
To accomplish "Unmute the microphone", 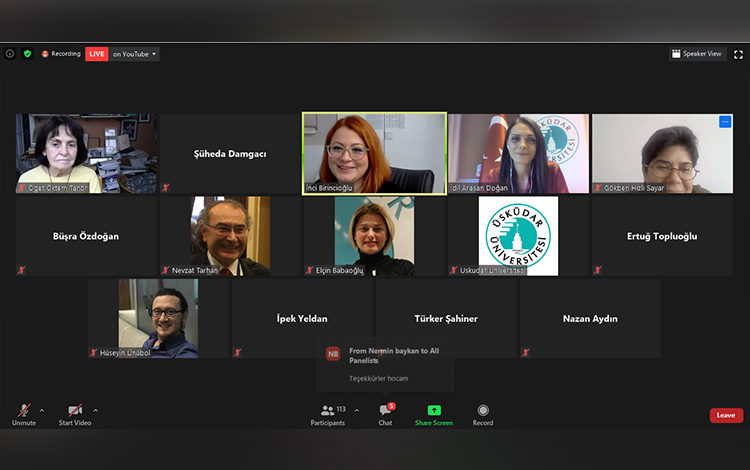I will point(23,414).
